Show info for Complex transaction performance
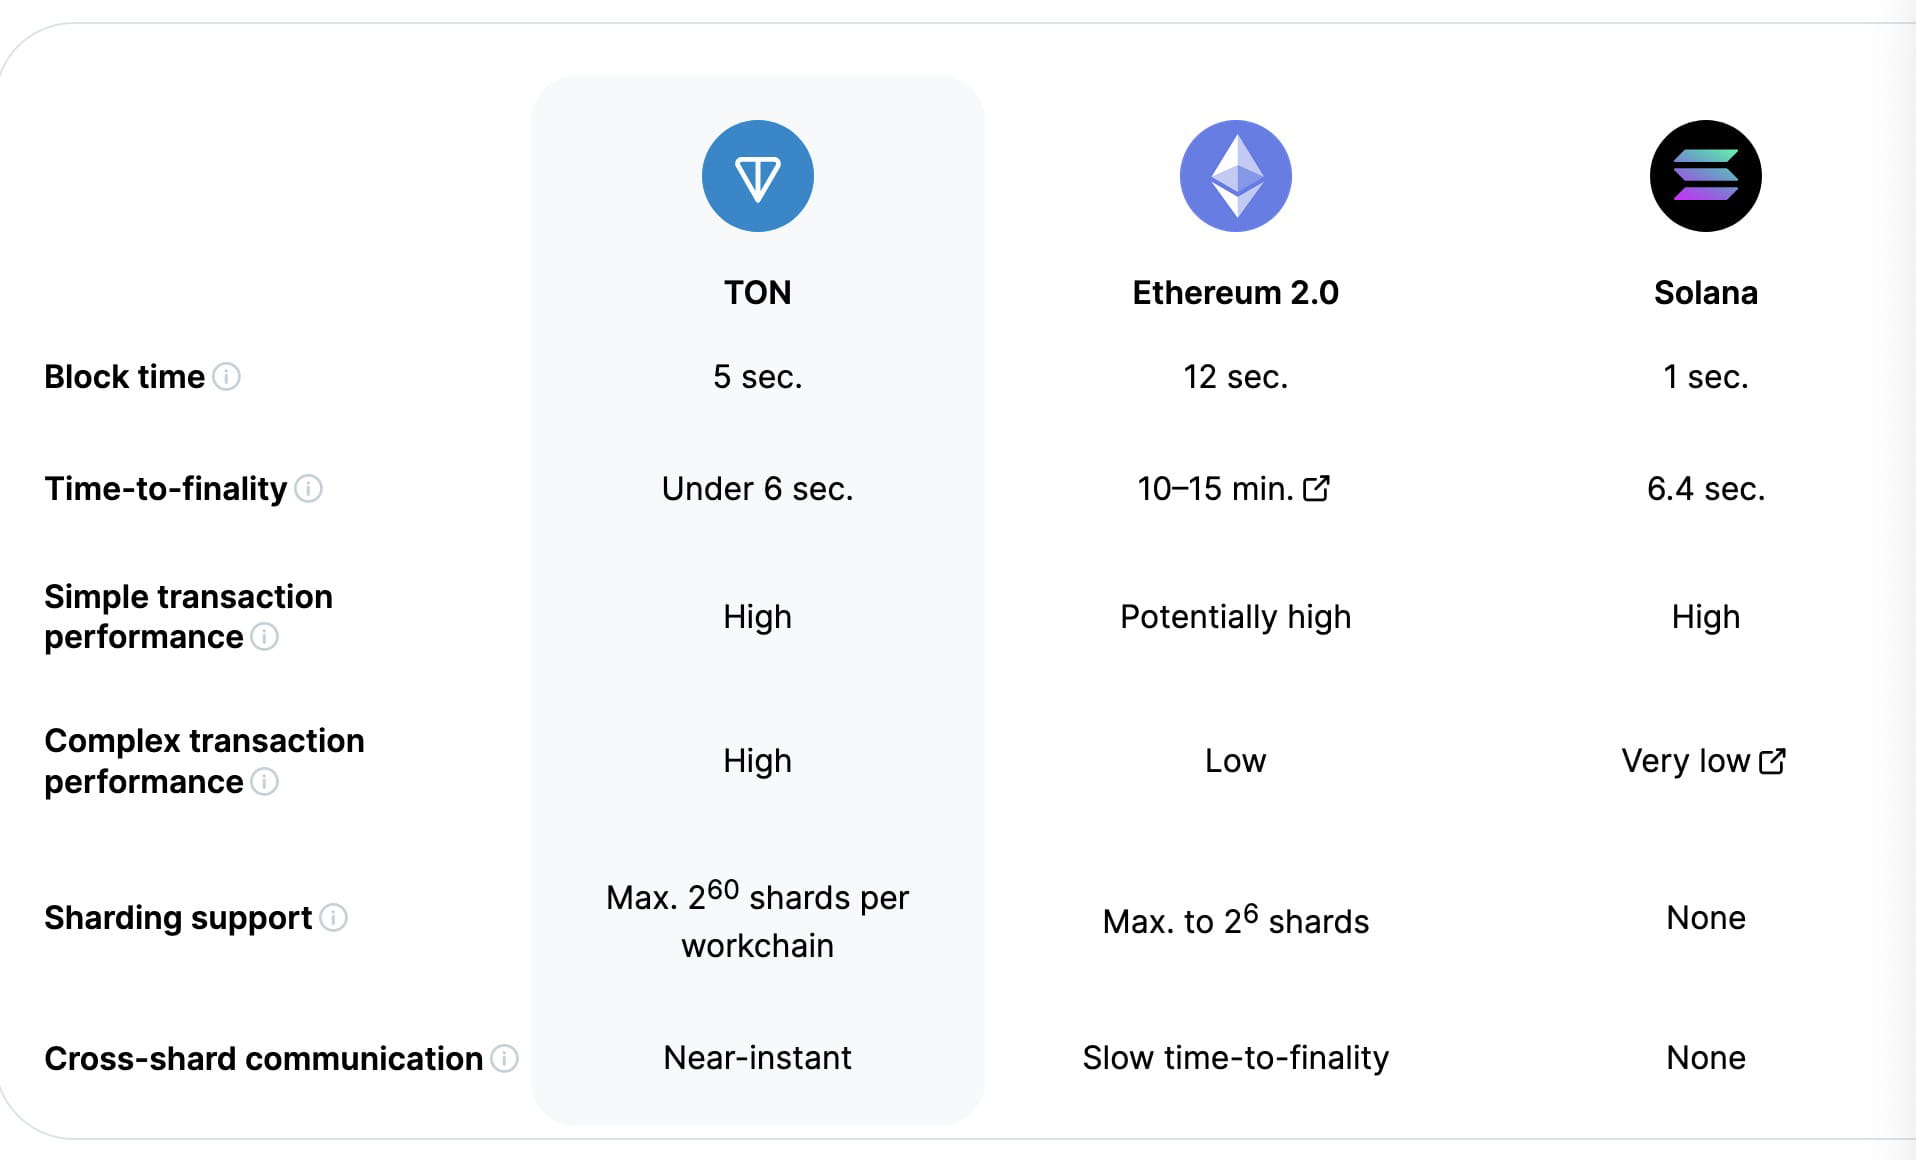The image size is (1916, 1160). (x=264, y=781)
